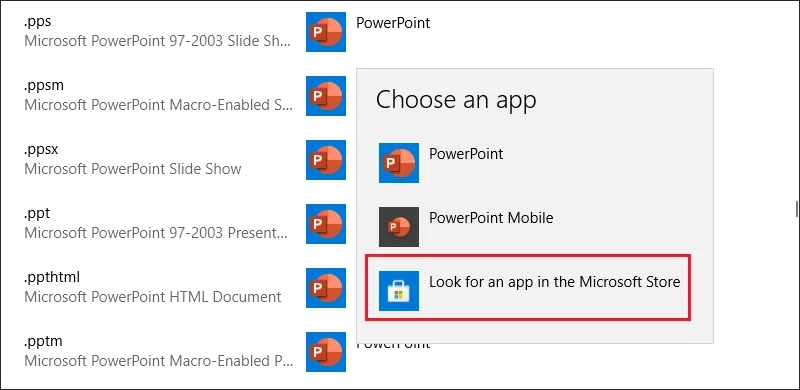Click the Choose an app heading
The height and width of the screenshot is (390, 800).
(x=456, y=100)
